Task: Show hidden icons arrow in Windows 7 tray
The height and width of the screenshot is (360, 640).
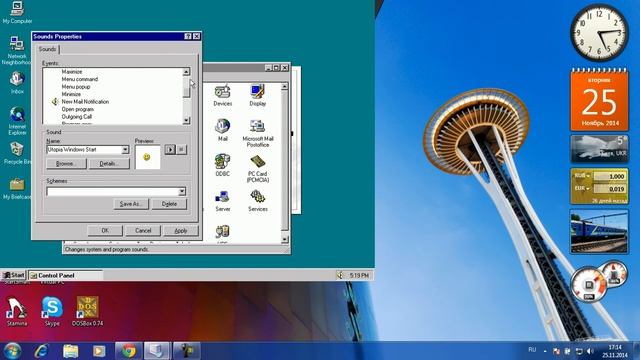Action: pyautogui.click(x=545, y=351)
